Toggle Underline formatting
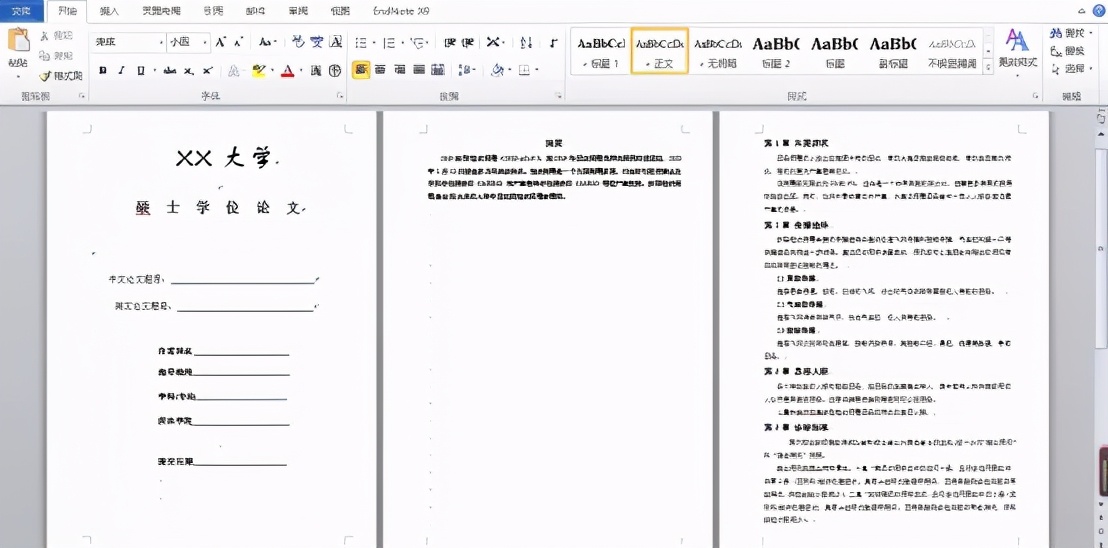The image size is (1108, 548). [140, 71]
